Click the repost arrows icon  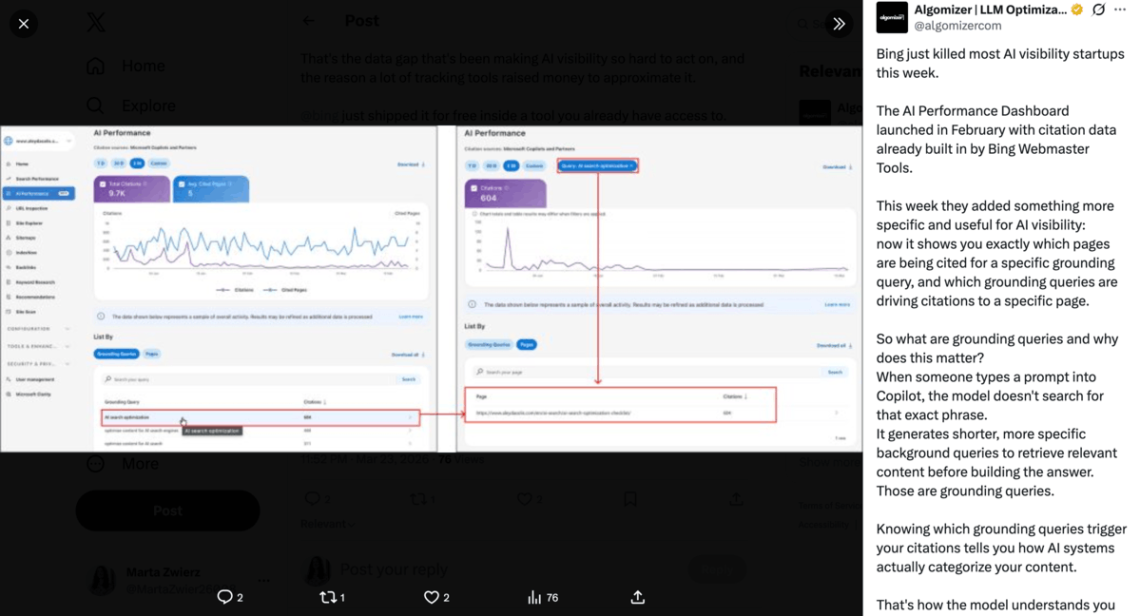[328, 597]
